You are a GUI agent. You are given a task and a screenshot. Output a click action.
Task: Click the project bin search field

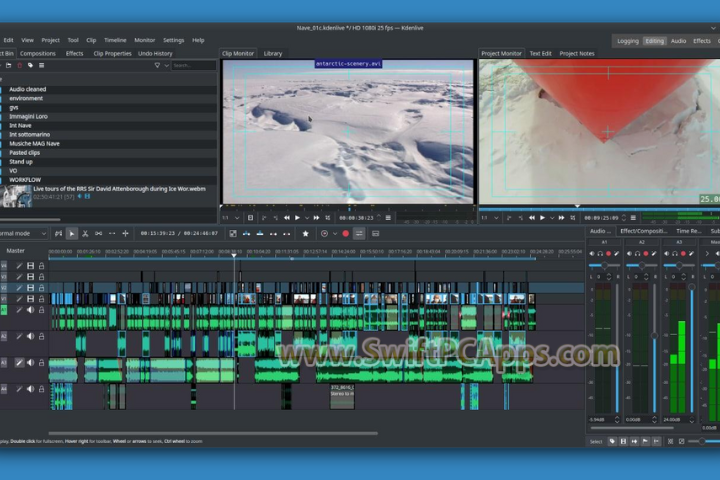[x=193, y=66]
